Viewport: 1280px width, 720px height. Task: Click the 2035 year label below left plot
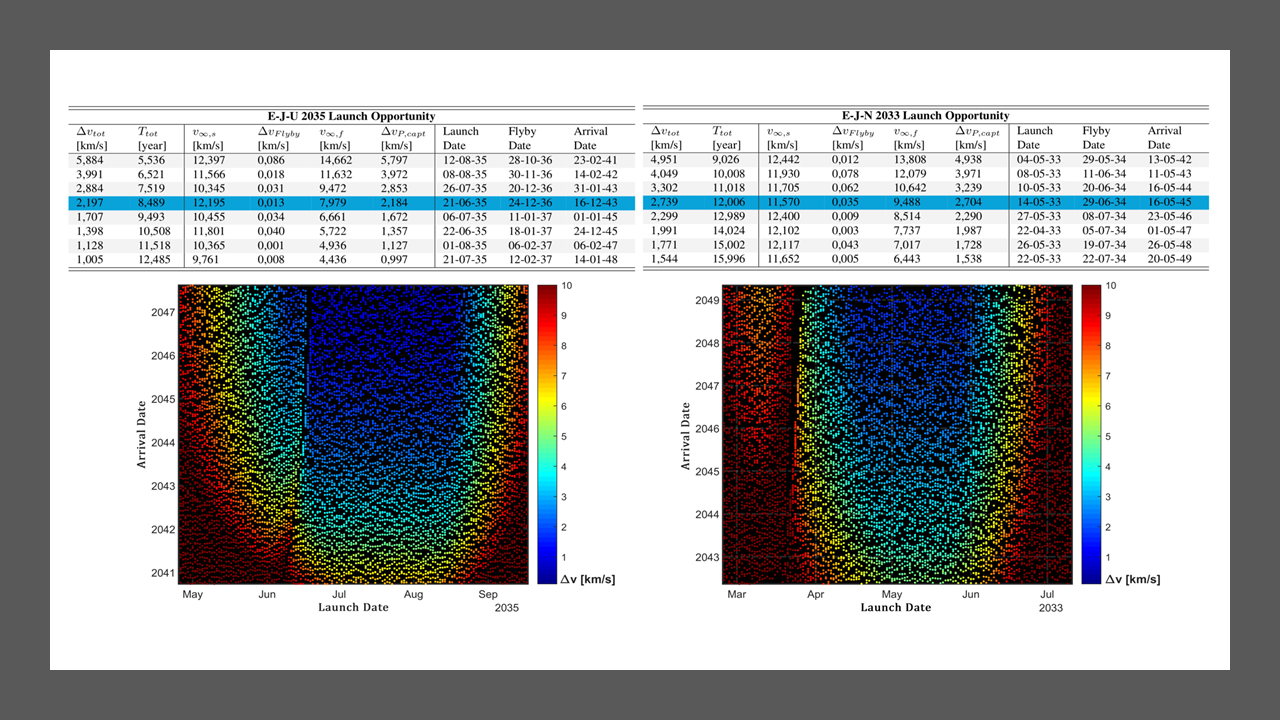click(508, 608)
